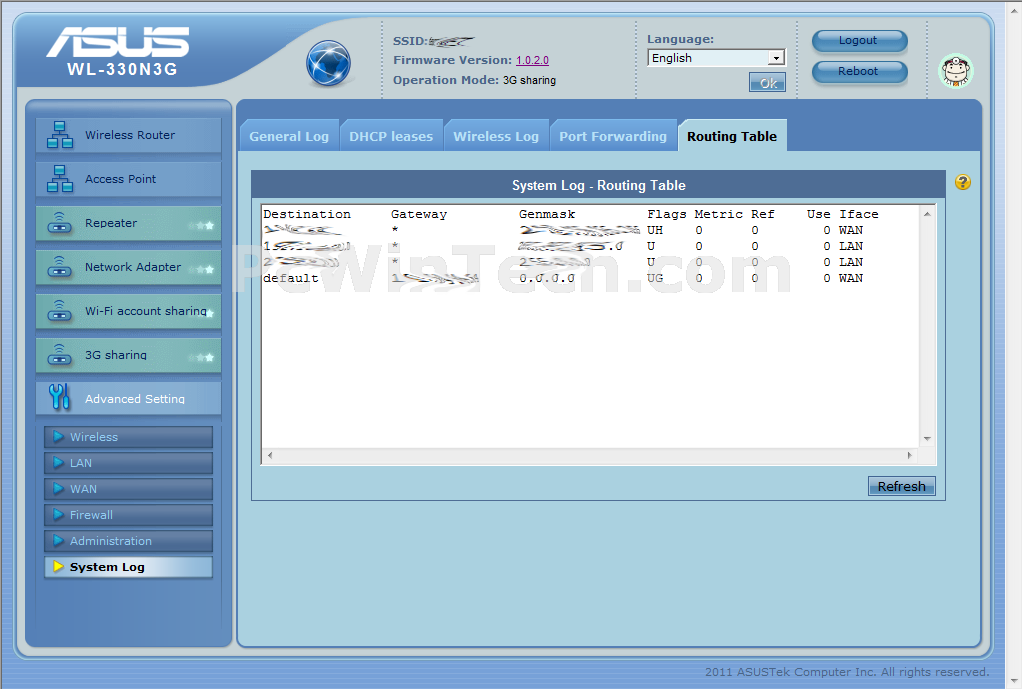Click the Network Adapter router icon
1022x689 pixels.
click(60, 267)
